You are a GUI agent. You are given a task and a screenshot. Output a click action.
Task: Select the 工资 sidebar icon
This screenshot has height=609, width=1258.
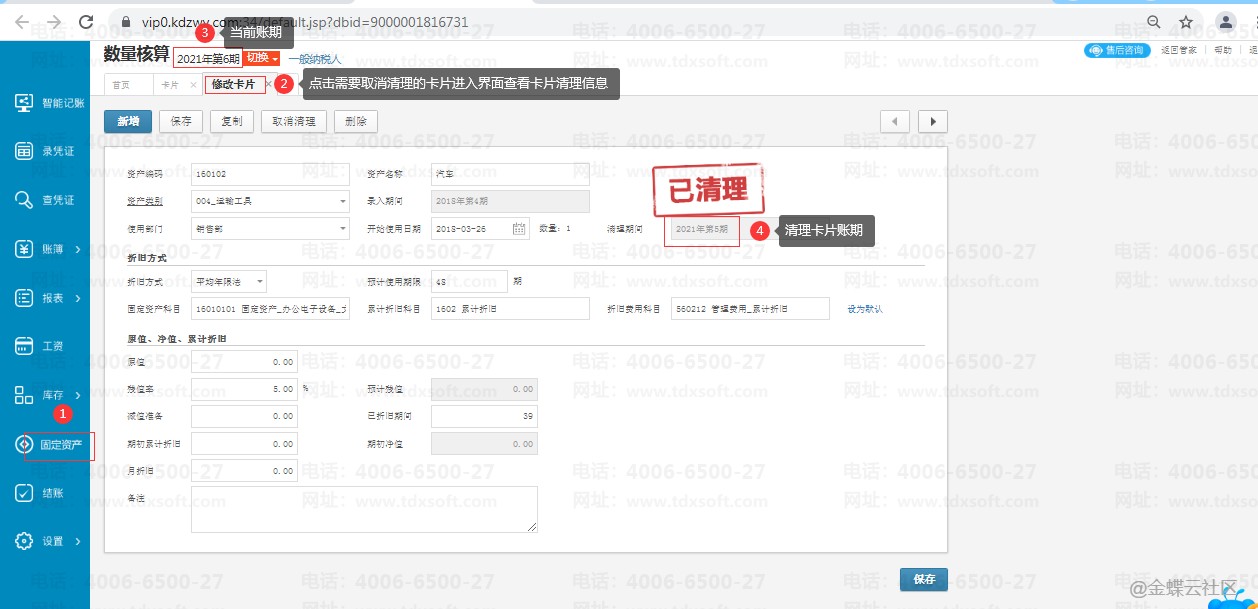click(x=25, y=346)
